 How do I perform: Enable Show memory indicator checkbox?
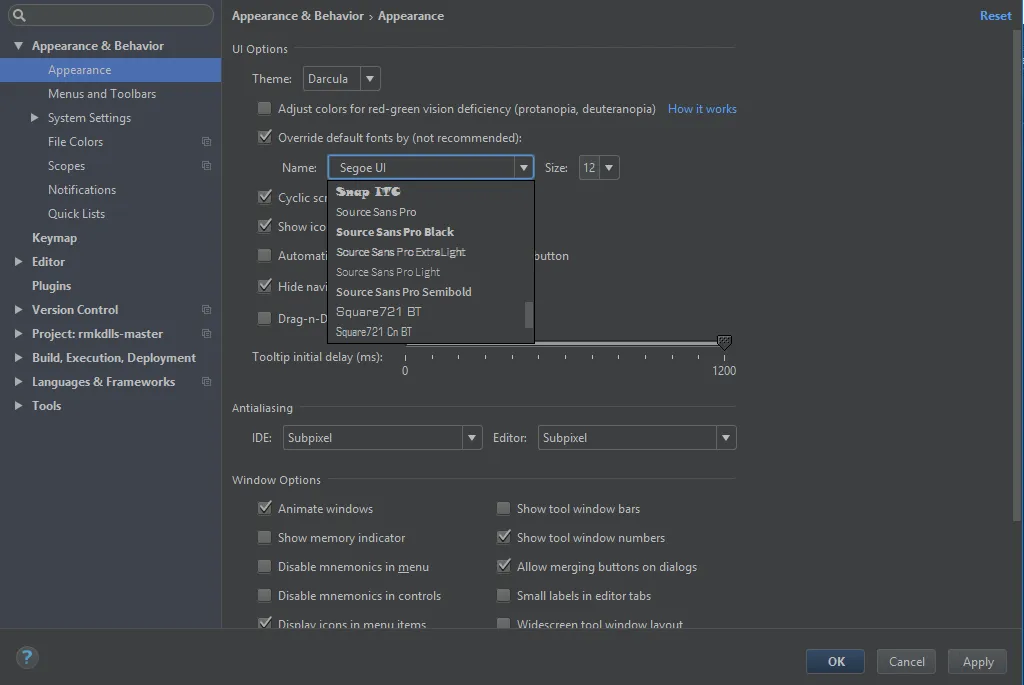(x=265, y=538)
